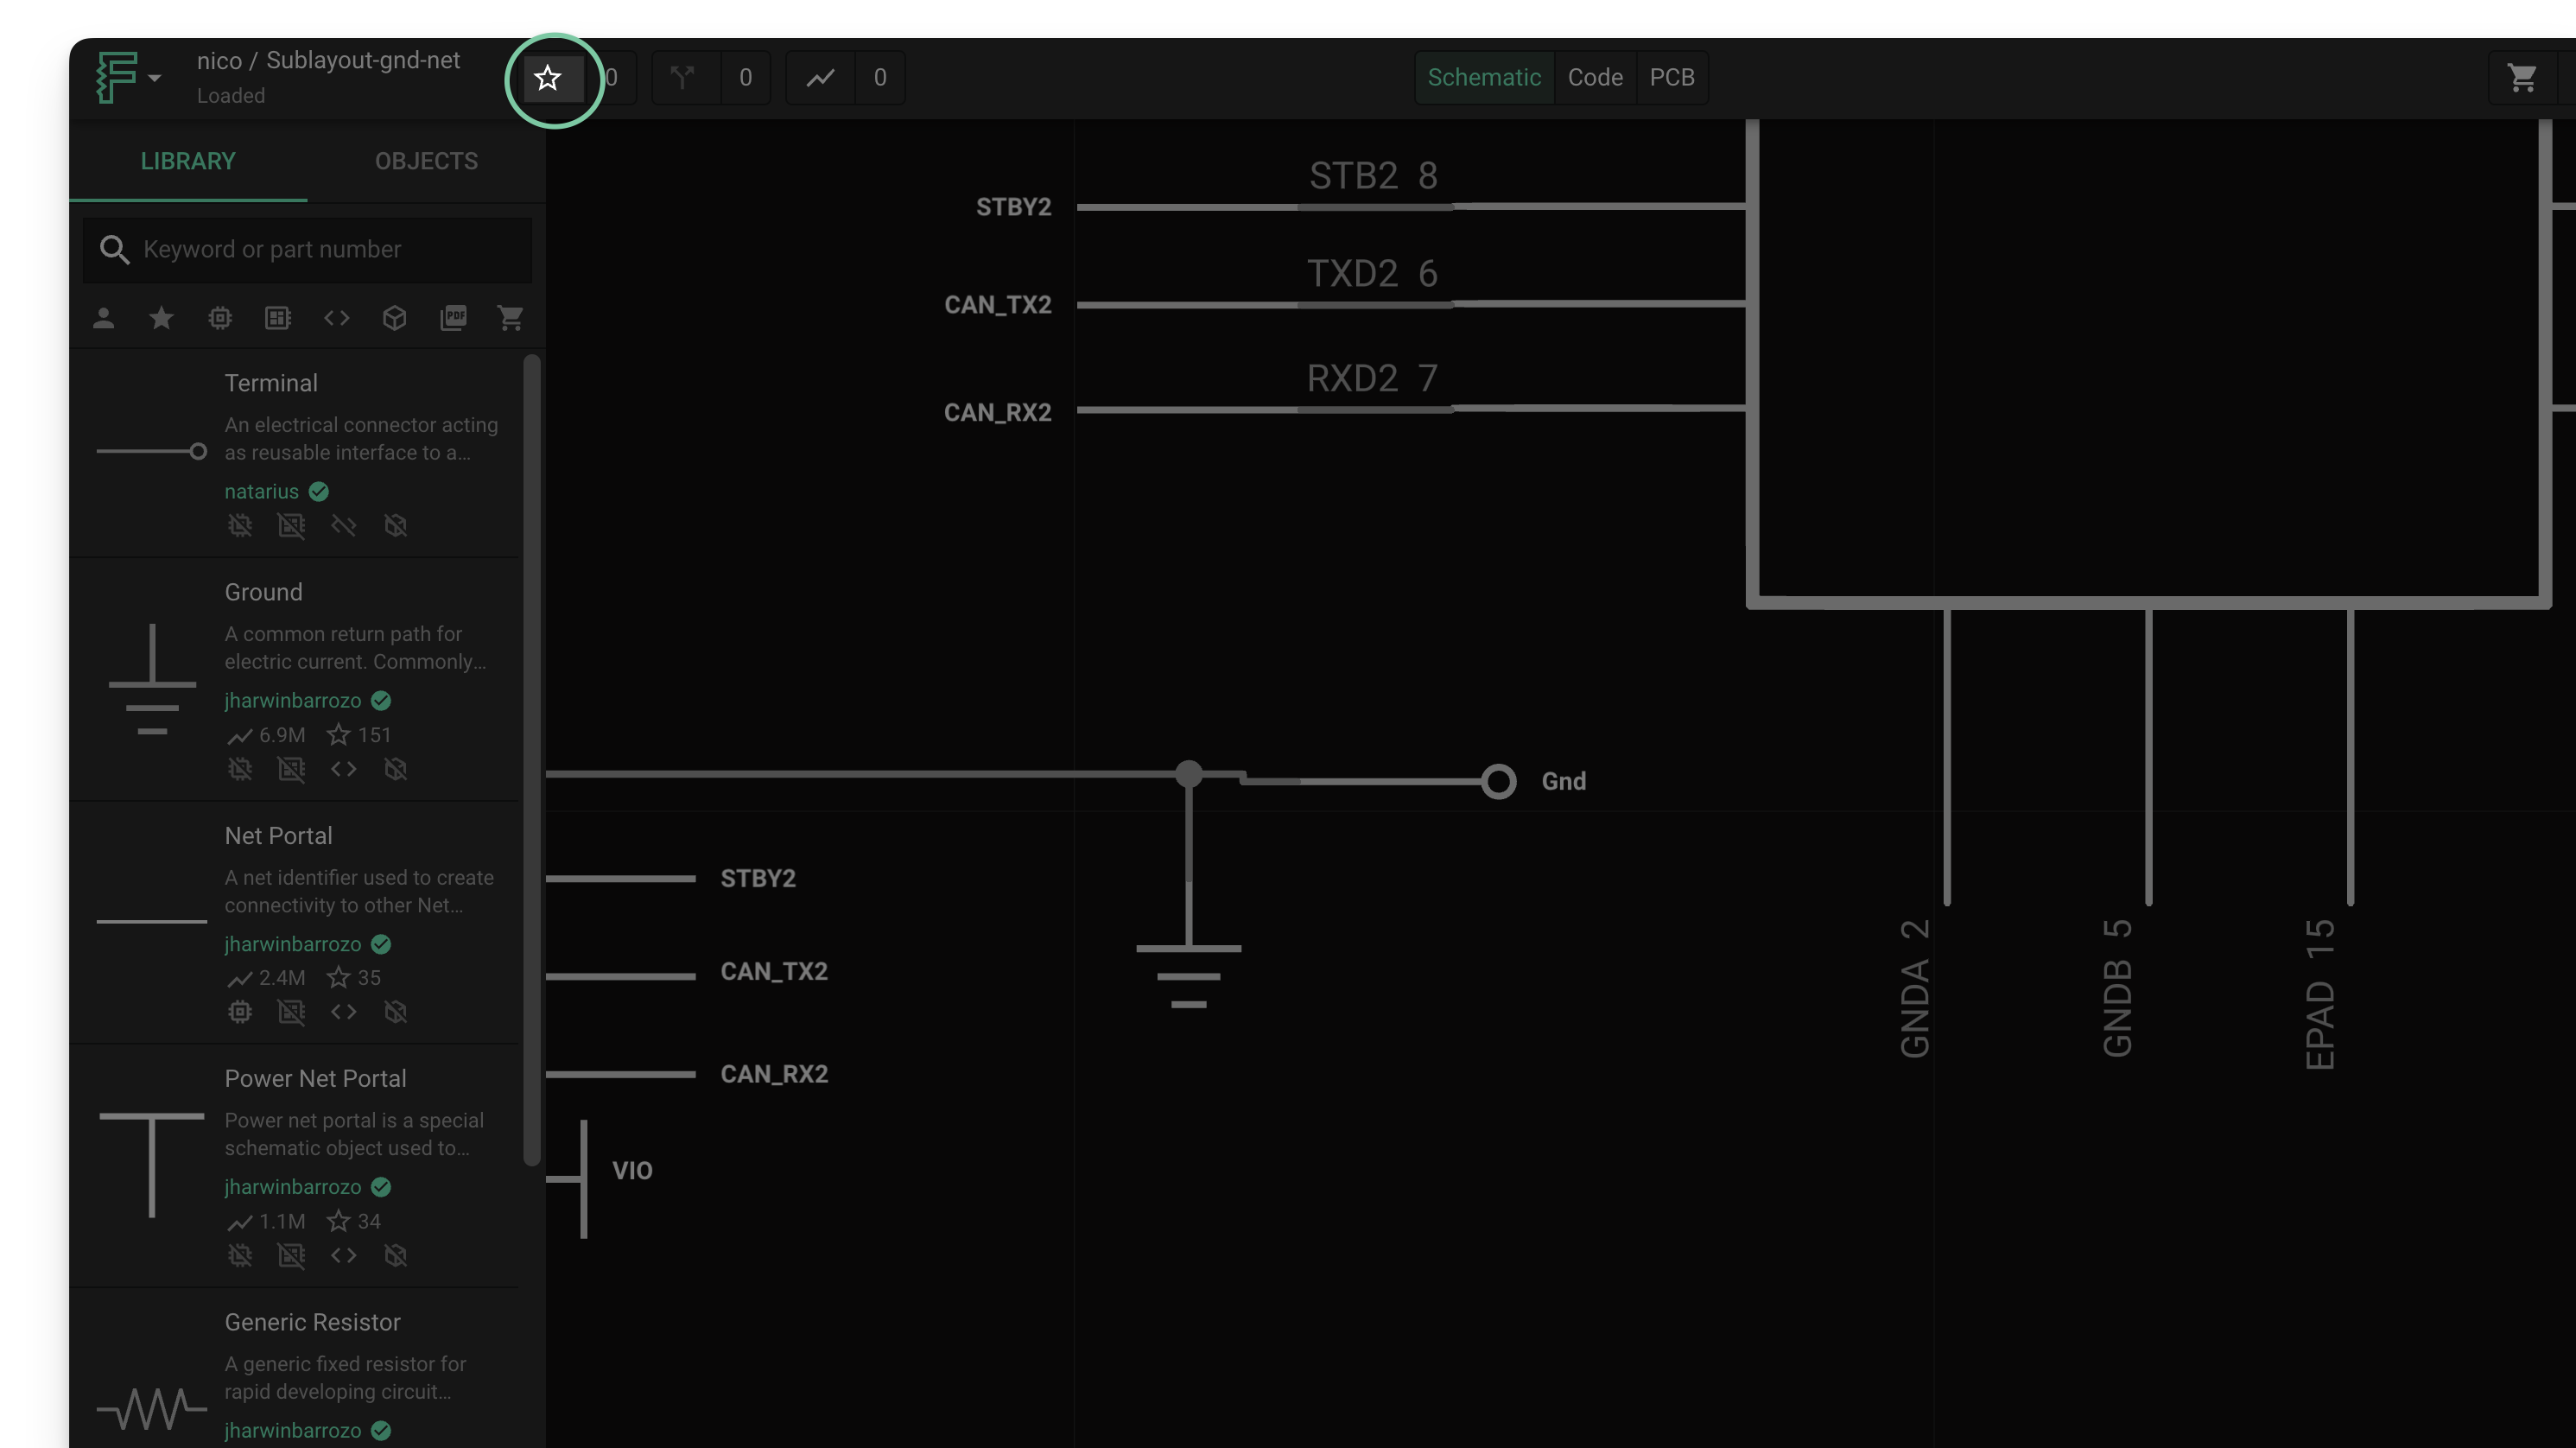This screenshot has width=2576, height=1448.
Task: Click Ground's 151 stars icon
Action: click(339, 735)
